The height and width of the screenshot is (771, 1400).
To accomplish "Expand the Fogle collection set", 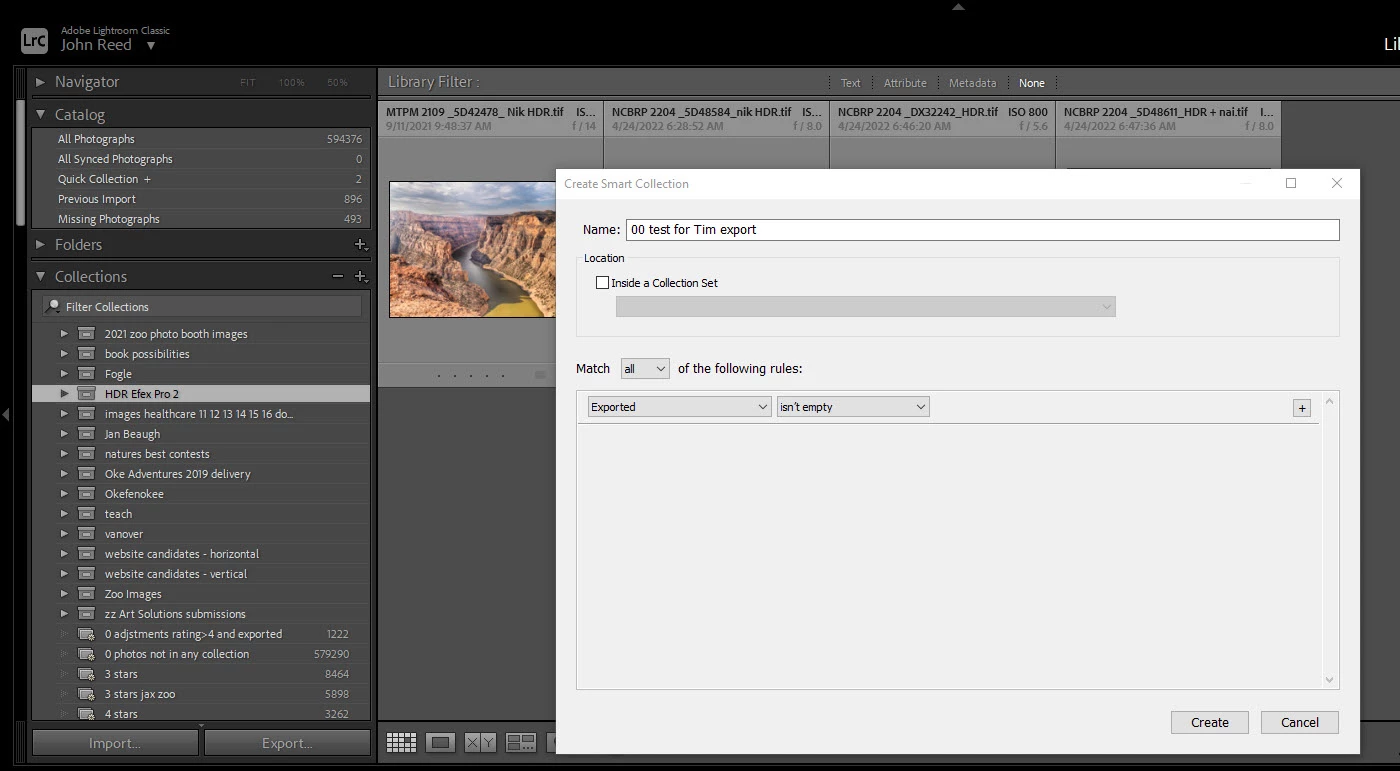I will (x=64, y=374).
